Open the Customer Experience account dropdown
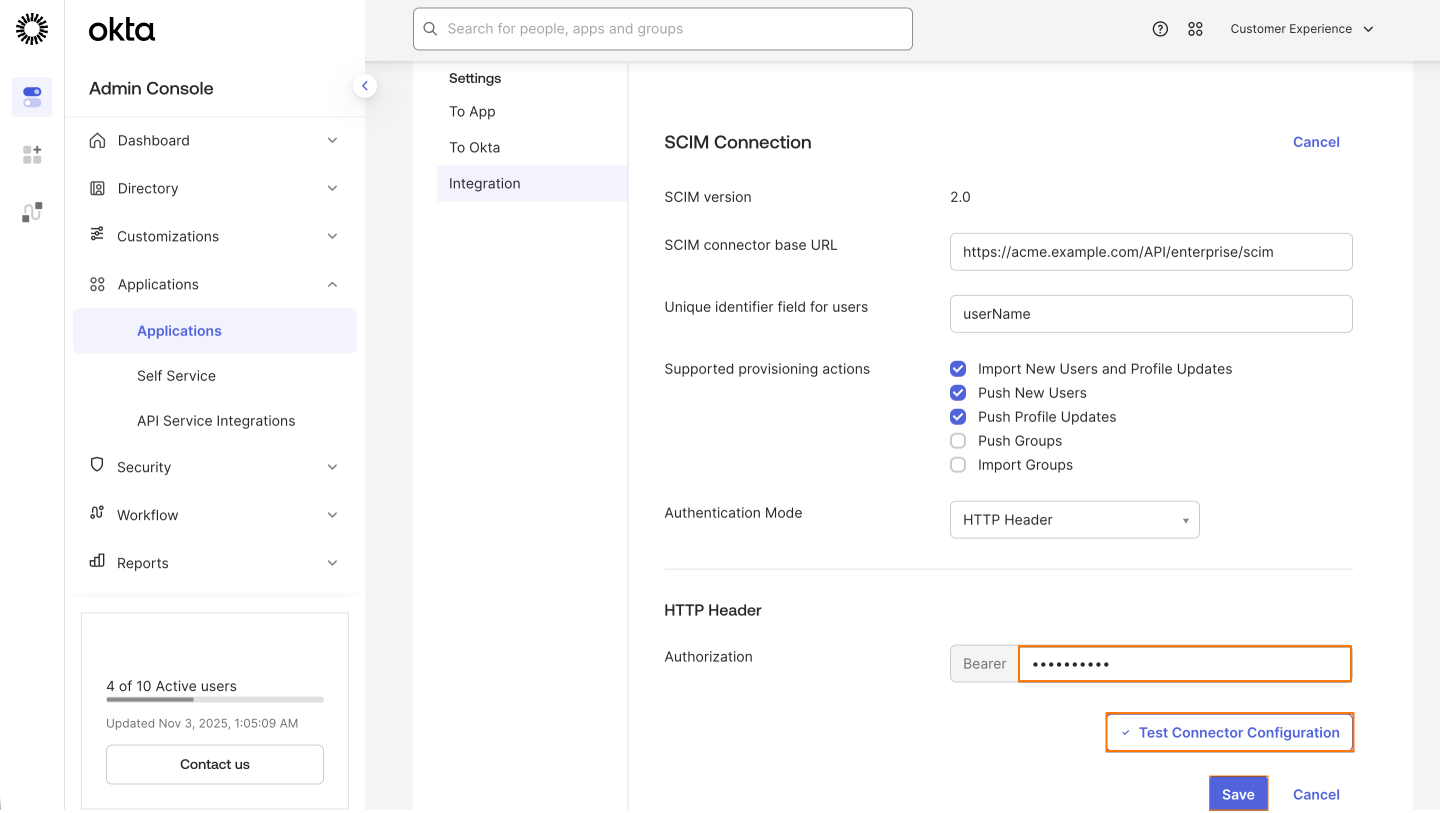The image size is (1440, 813). pyautogui.click(x=1301, y=28)
